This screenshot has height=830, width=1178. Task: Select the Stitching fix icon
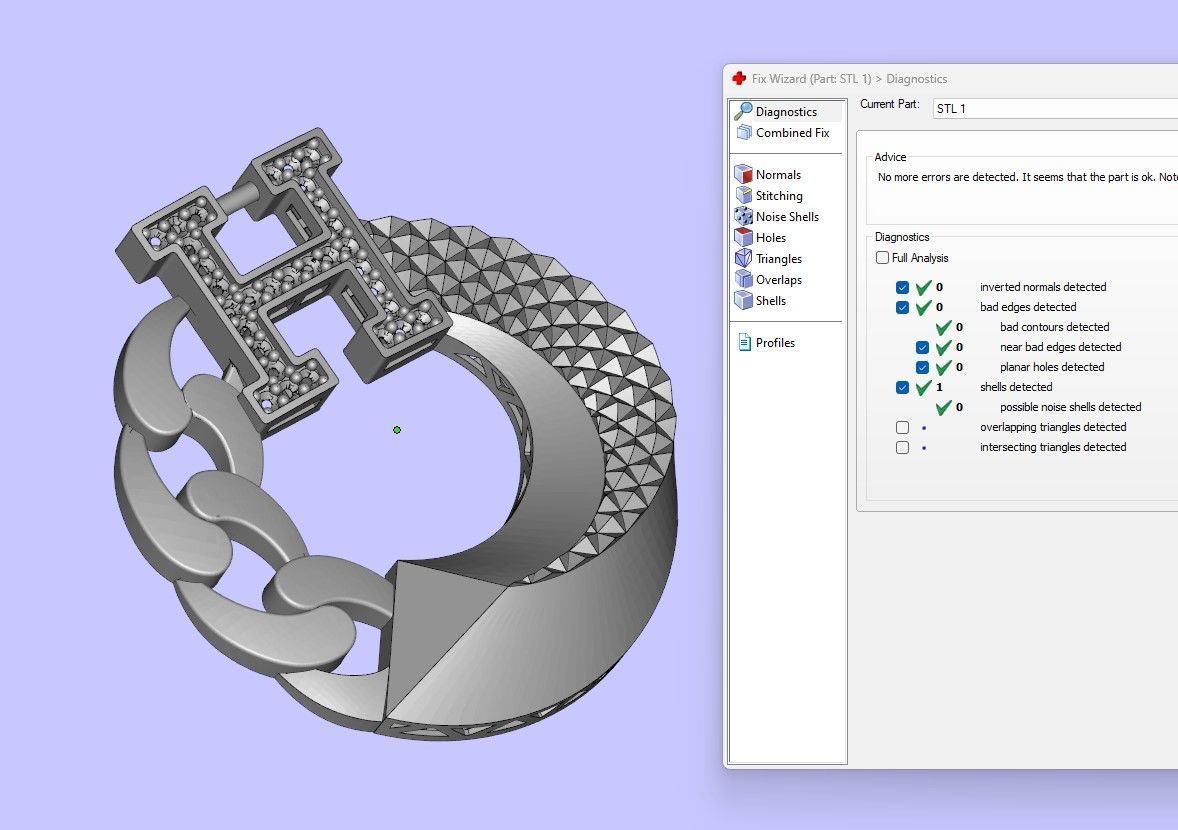(743, 195)
